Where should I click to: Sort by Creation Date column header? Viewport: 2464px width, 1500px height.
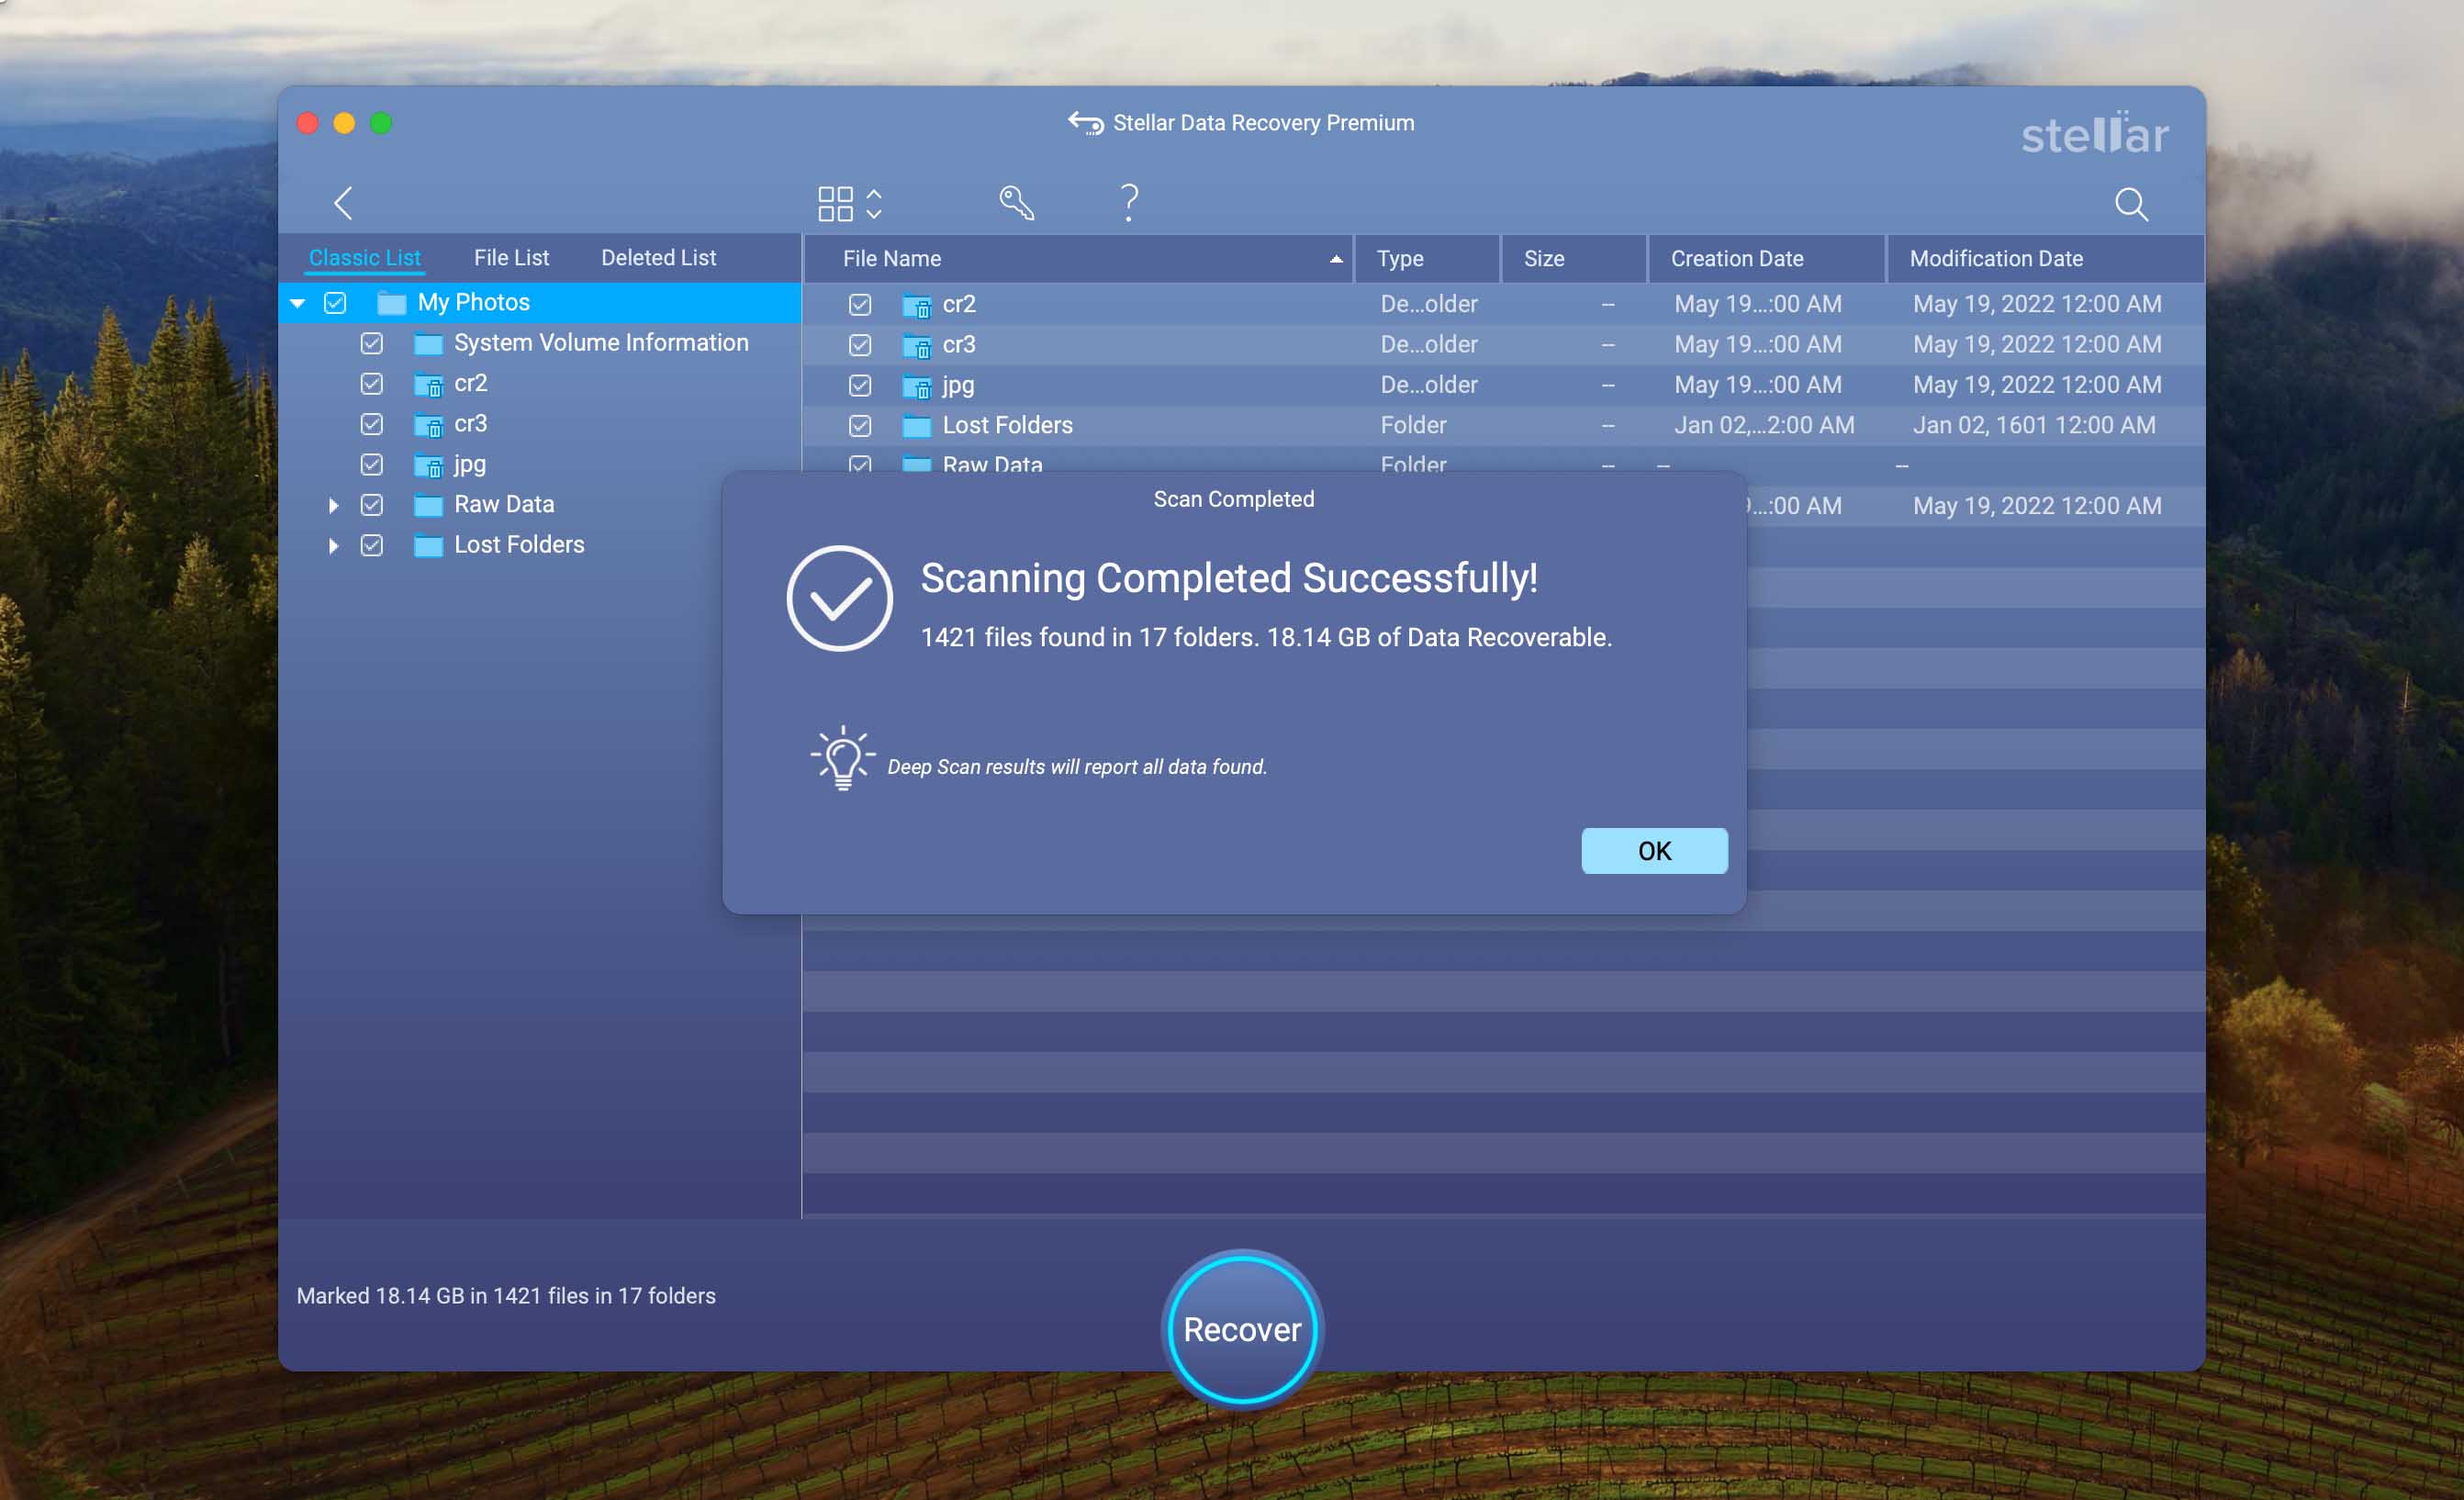point(1766,259)
